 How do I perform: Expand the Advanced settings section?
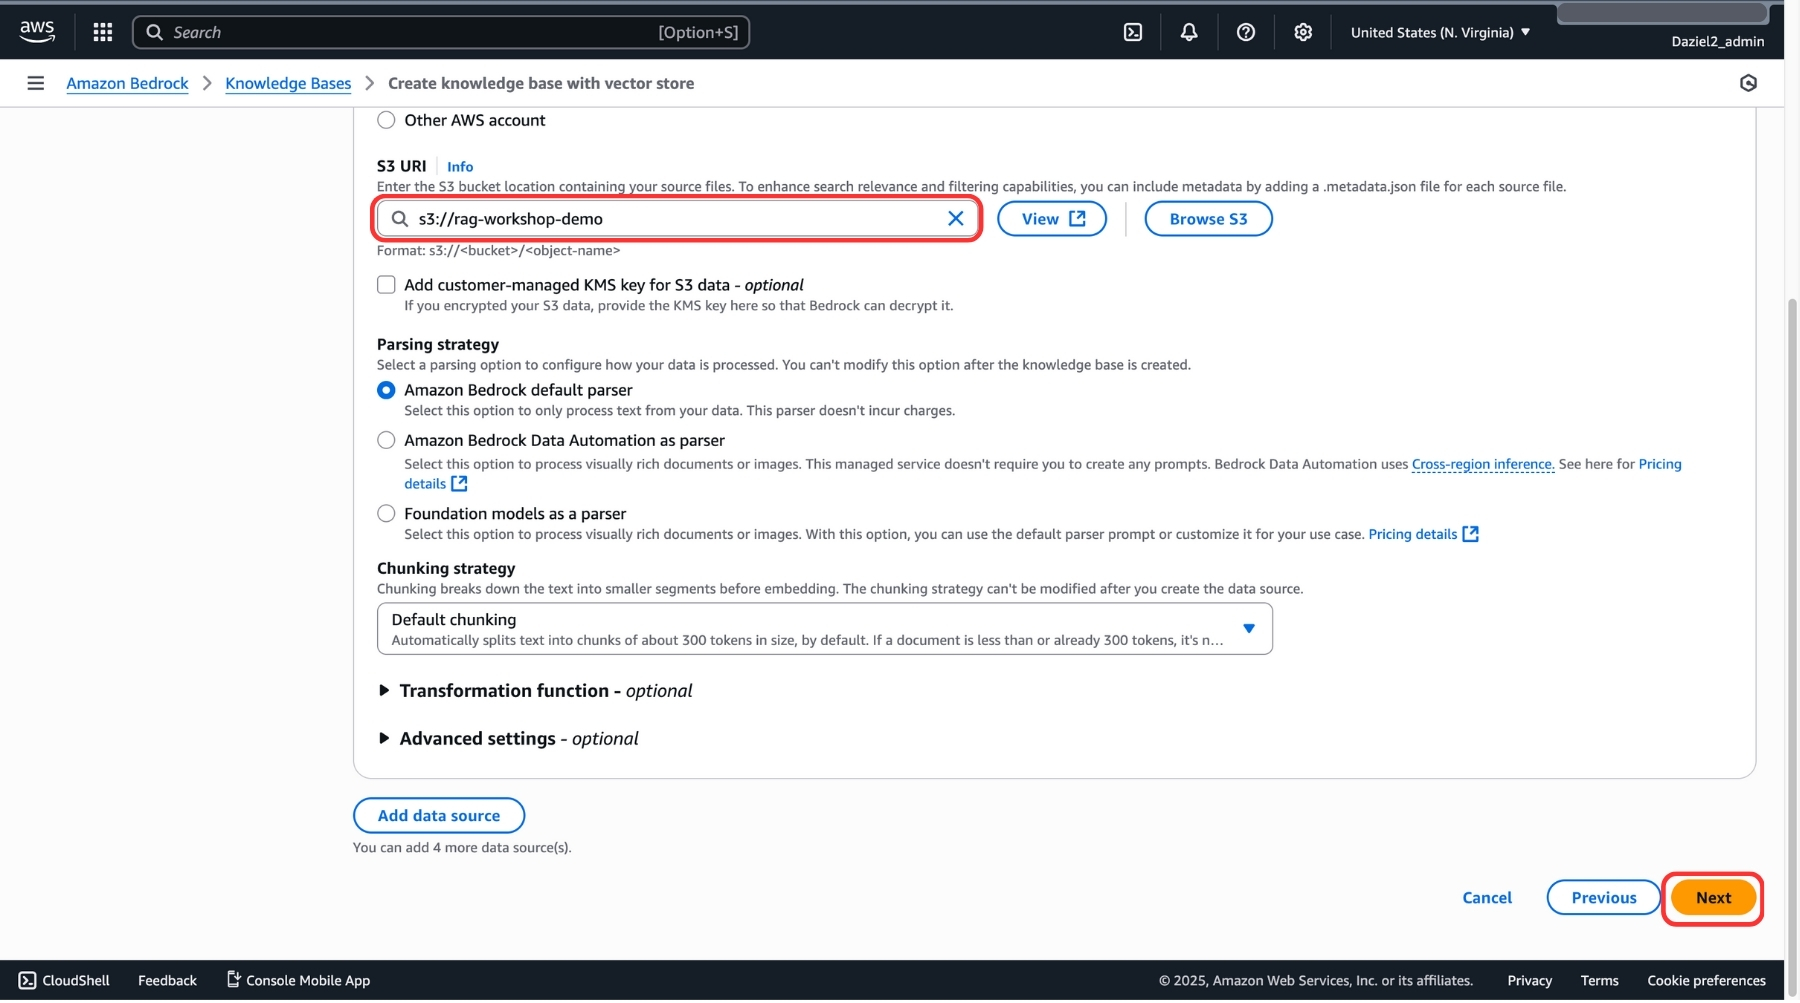point(384,739)
